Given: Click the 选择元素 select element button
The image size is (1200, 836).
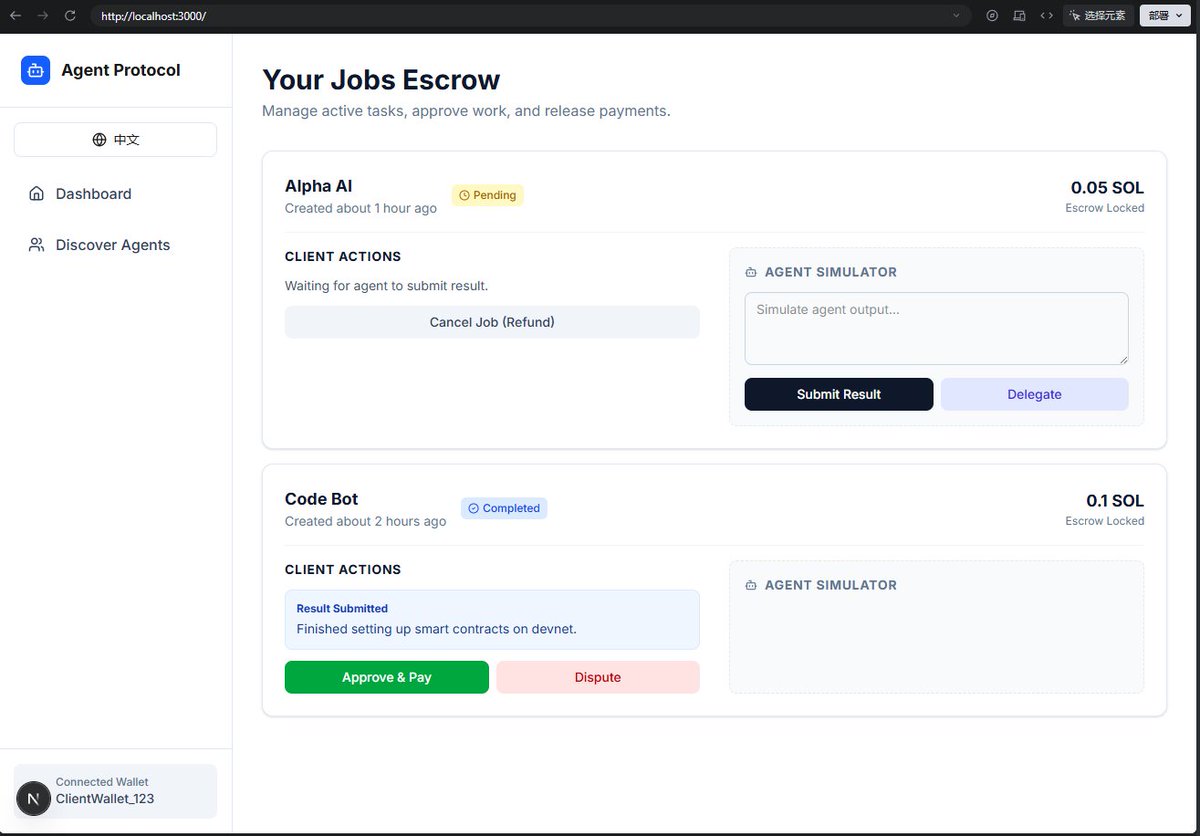Looking at the screenshot, I should tap(1097, 16).
